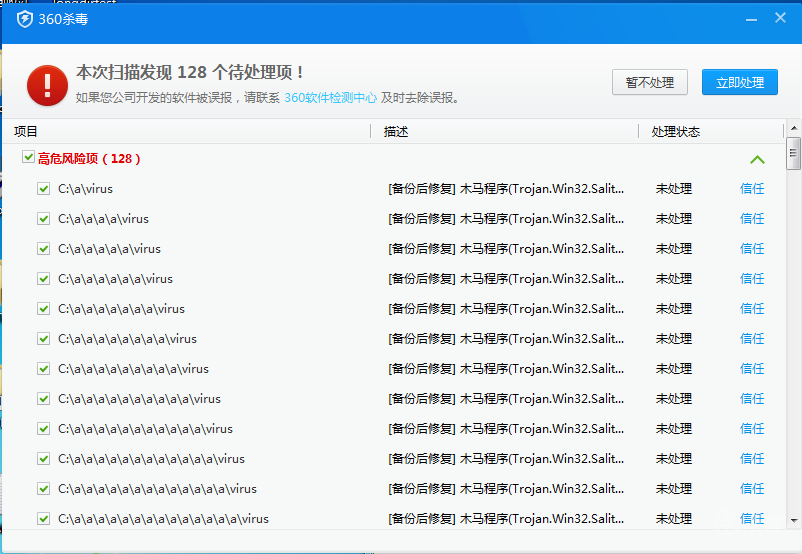Click 信任 for C:\a\virus
The width and height of the screenshot is (802, 554).
pyautogui.click(x=752, y=189)
